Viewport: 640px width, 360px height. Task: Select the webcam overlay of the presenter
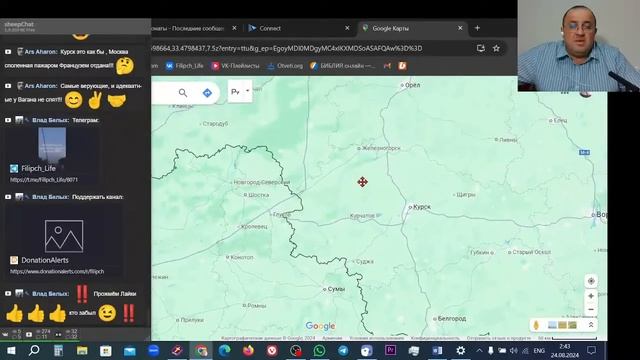point(579,46)
